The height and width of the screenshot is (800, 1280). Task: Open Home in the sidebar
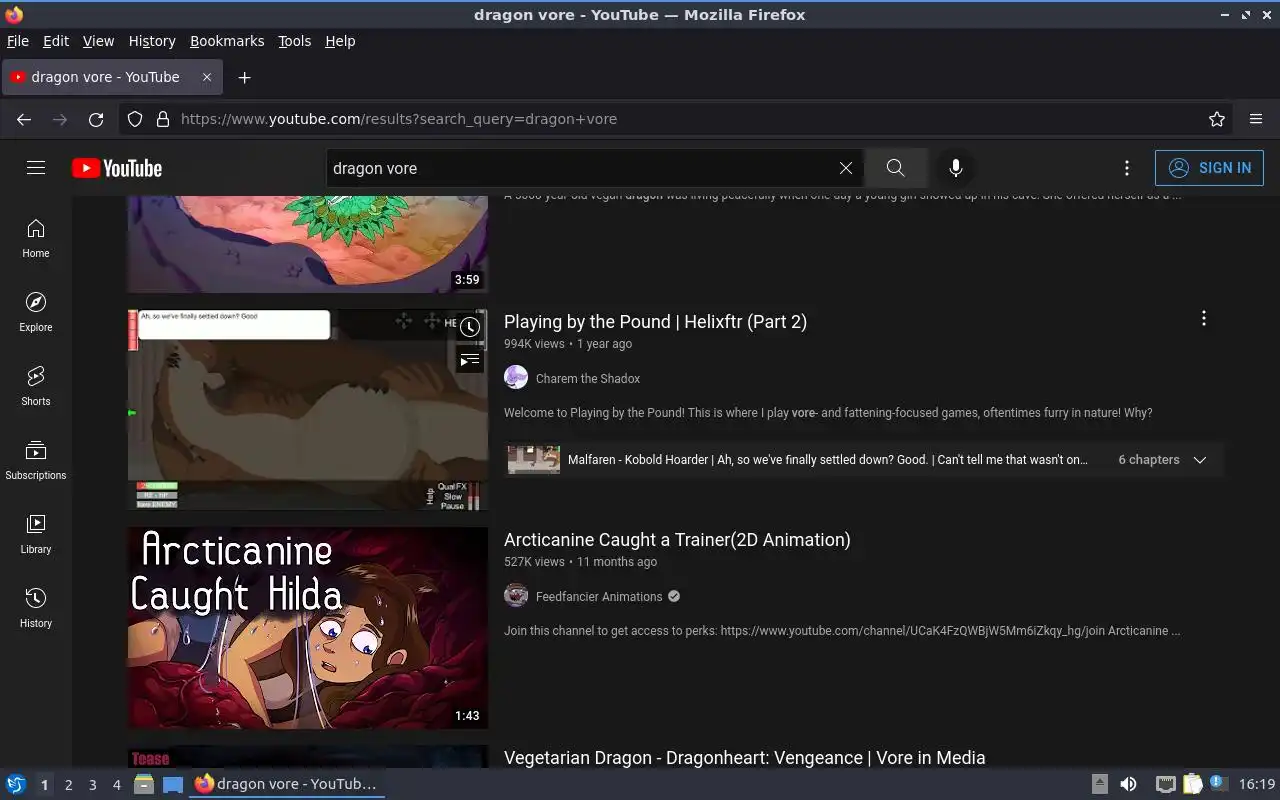pos(36,239)
